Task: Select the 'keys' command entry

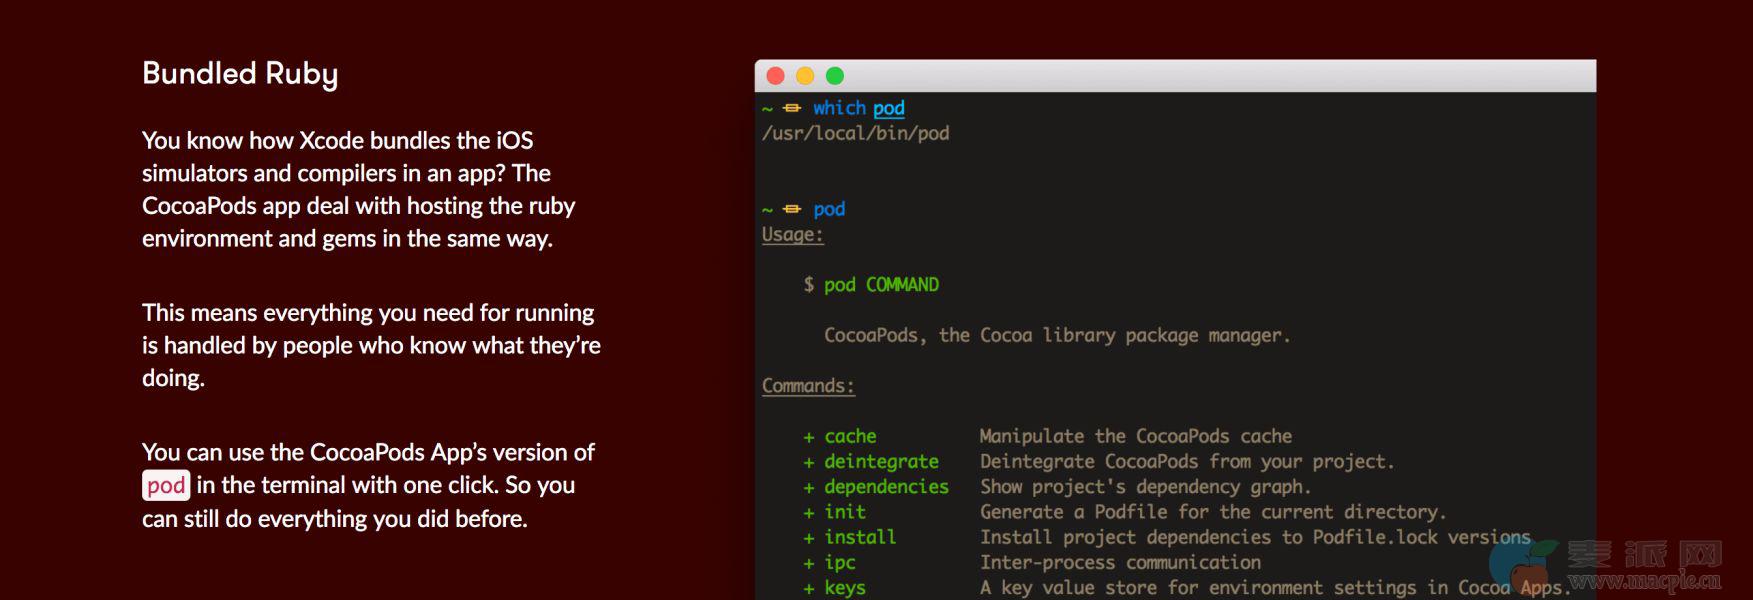Action: pos(845,588)
